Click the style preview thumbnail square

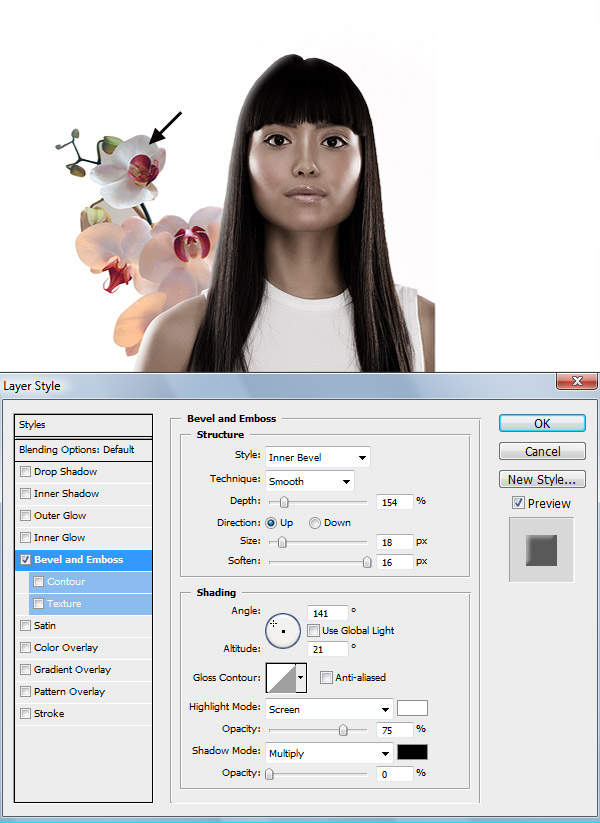pos(541,550)
